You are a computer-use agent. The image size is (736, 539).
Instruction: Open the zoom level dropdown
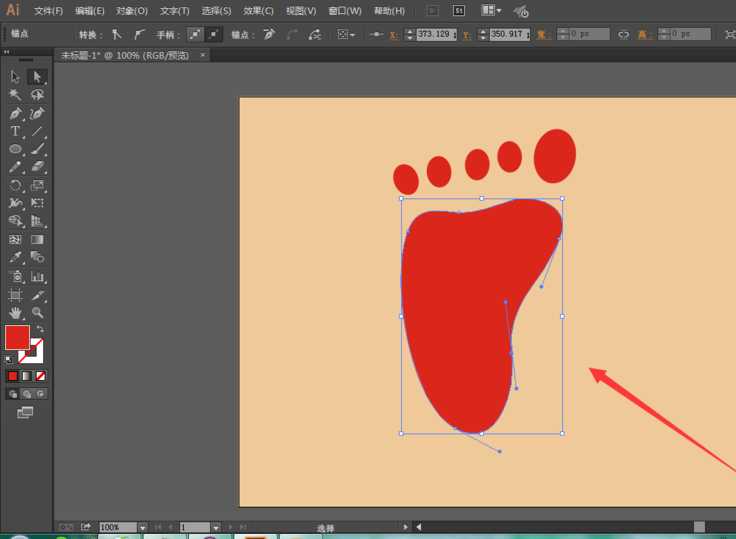pyautogui.click(x=142, y=527)
